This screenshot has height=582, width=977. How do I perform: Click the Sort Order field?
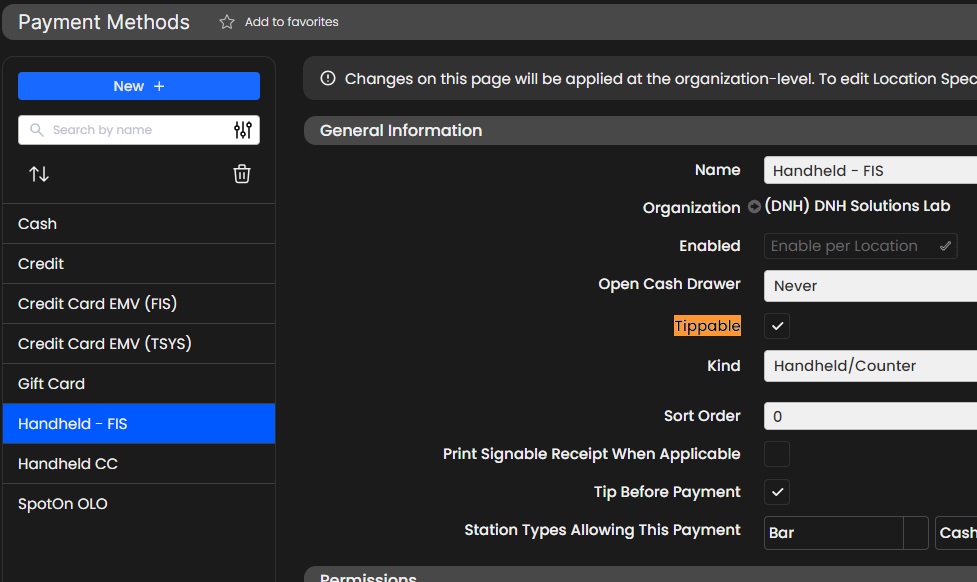point(870,416)
